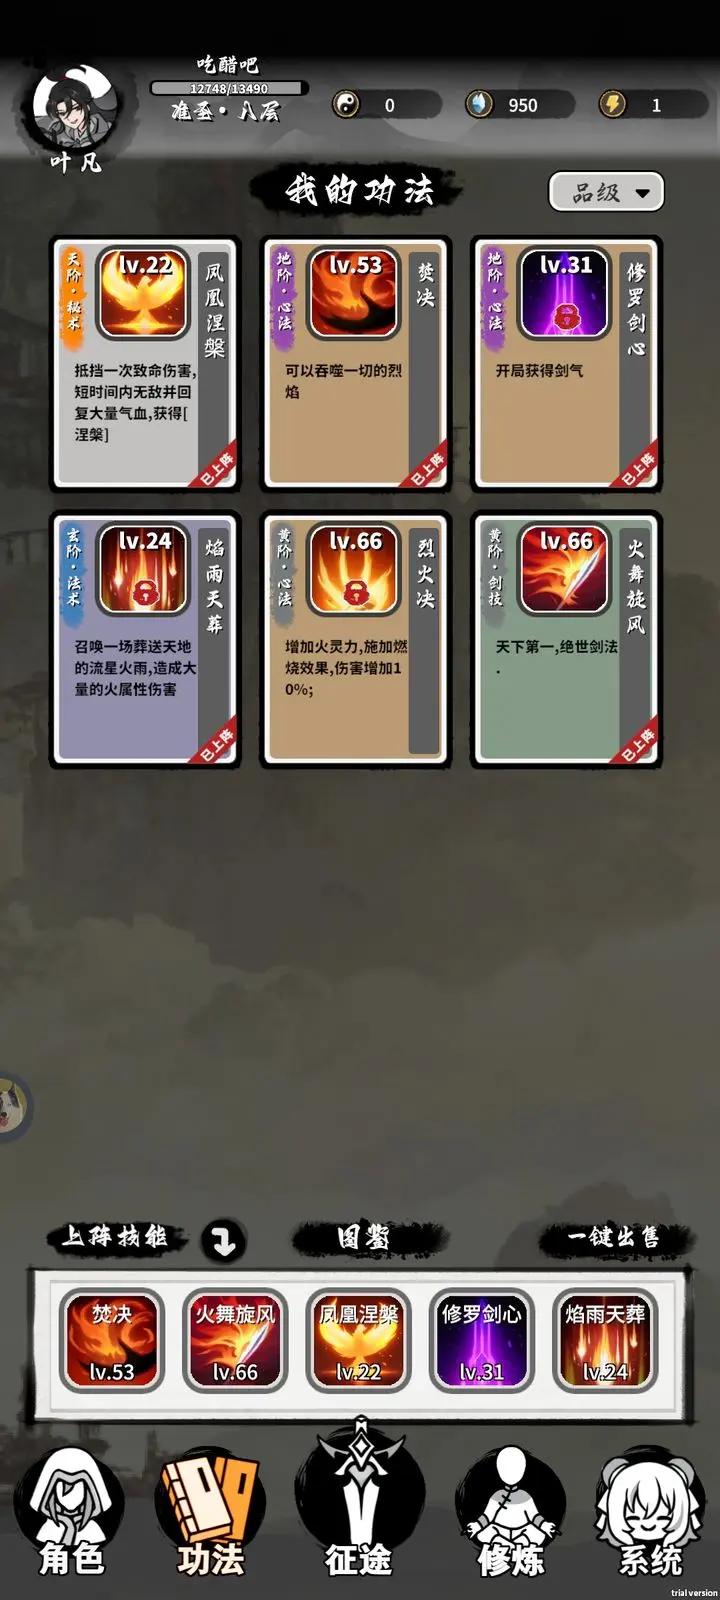This screenshot has height=1600, width=720.
Task: Select the 烈火决 lv.66 card icon
Action: pyautogui.click(x=355, y=568)
